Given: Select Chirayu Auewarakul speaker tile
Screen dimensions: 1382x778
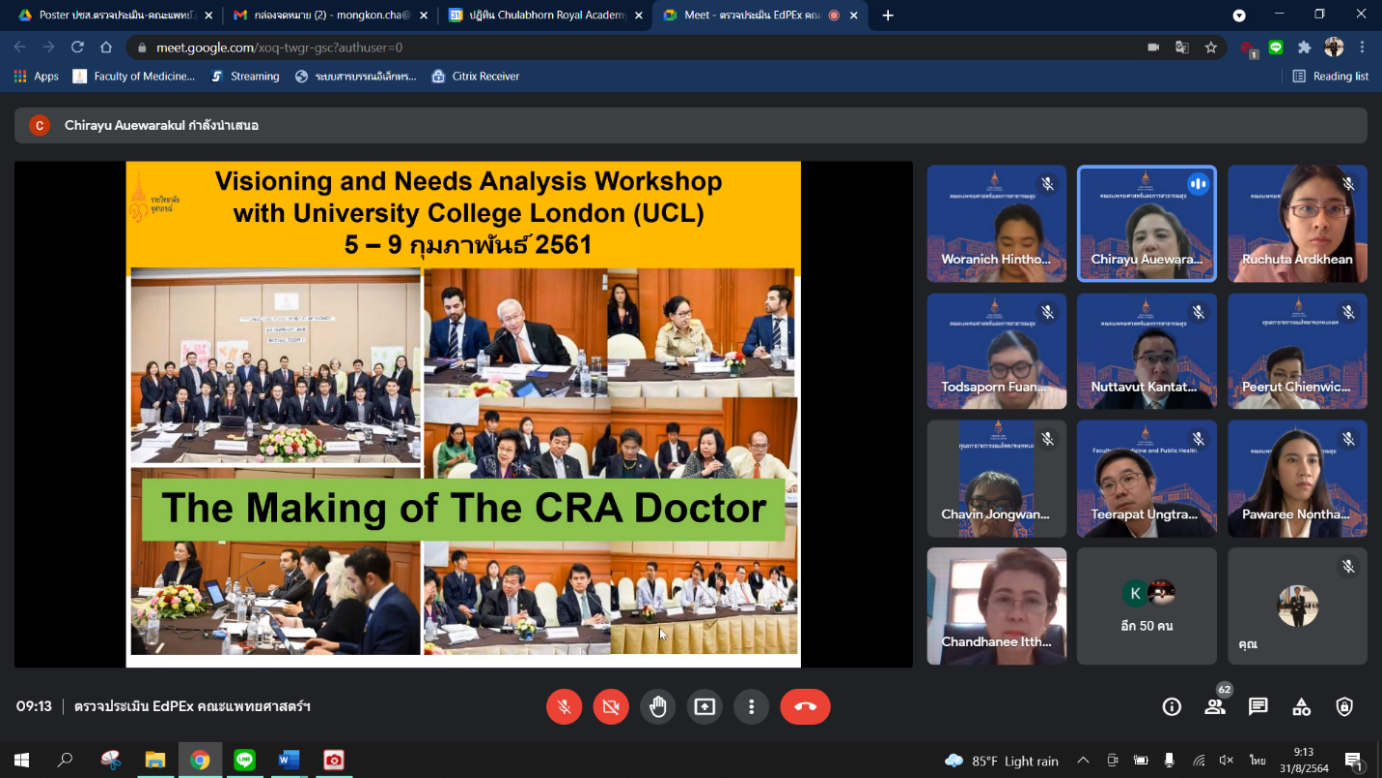Looking at the screenshot, I should coord(1147,223).
